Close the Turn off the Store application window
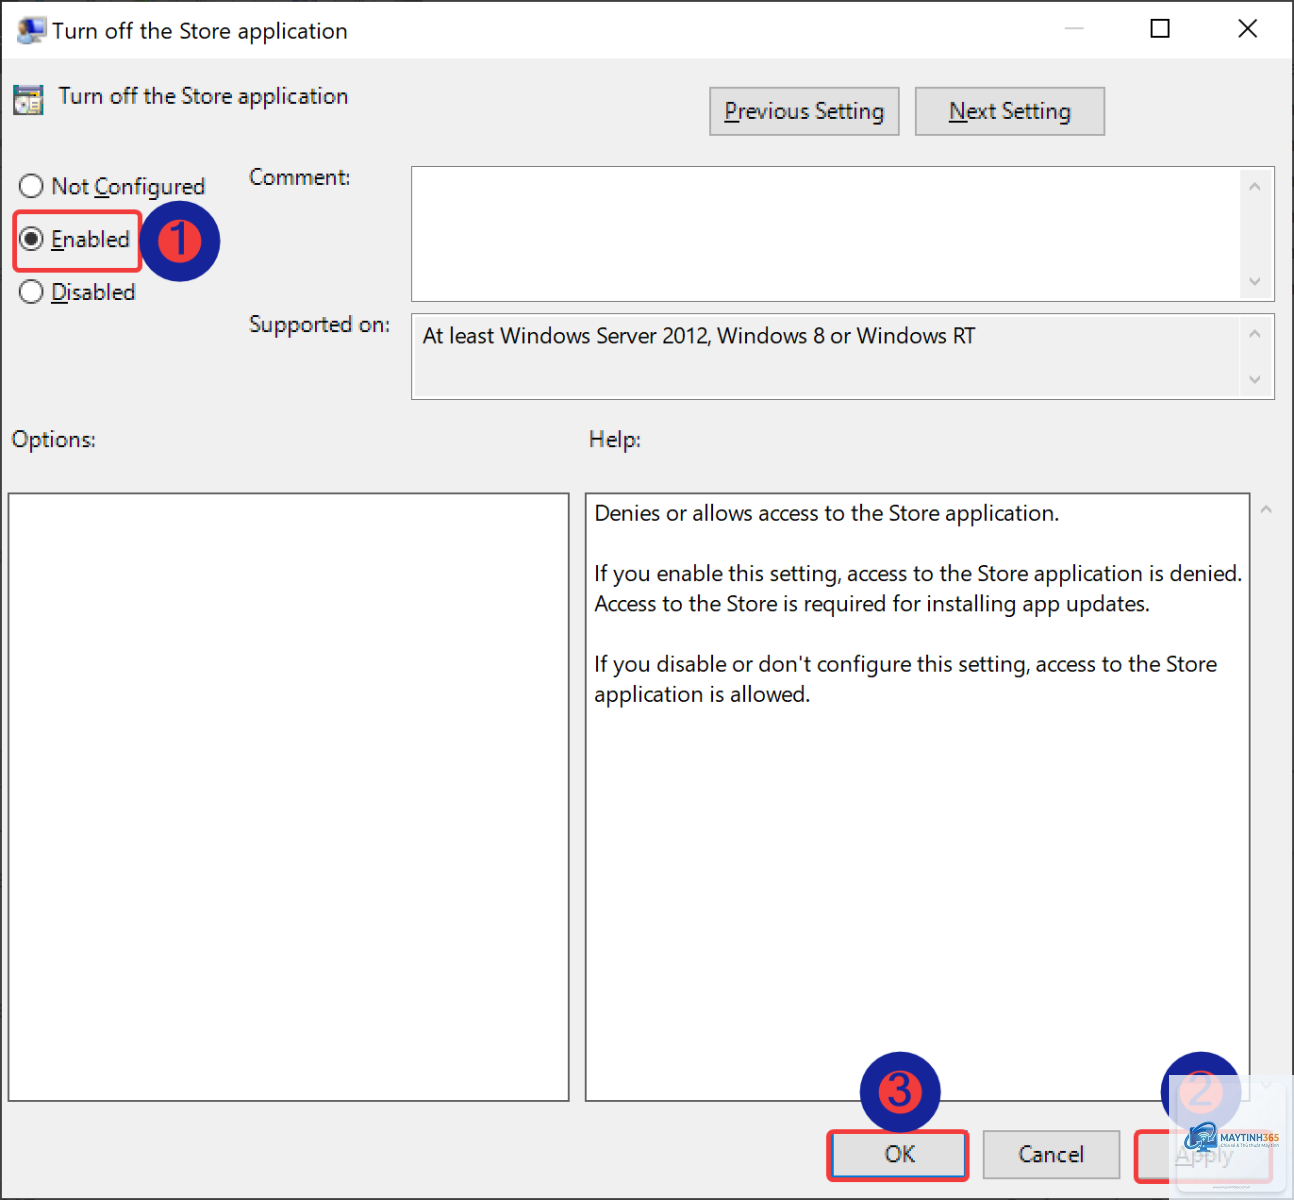This screenshot has width=1294, height=1200. [x=1247, y=29]
